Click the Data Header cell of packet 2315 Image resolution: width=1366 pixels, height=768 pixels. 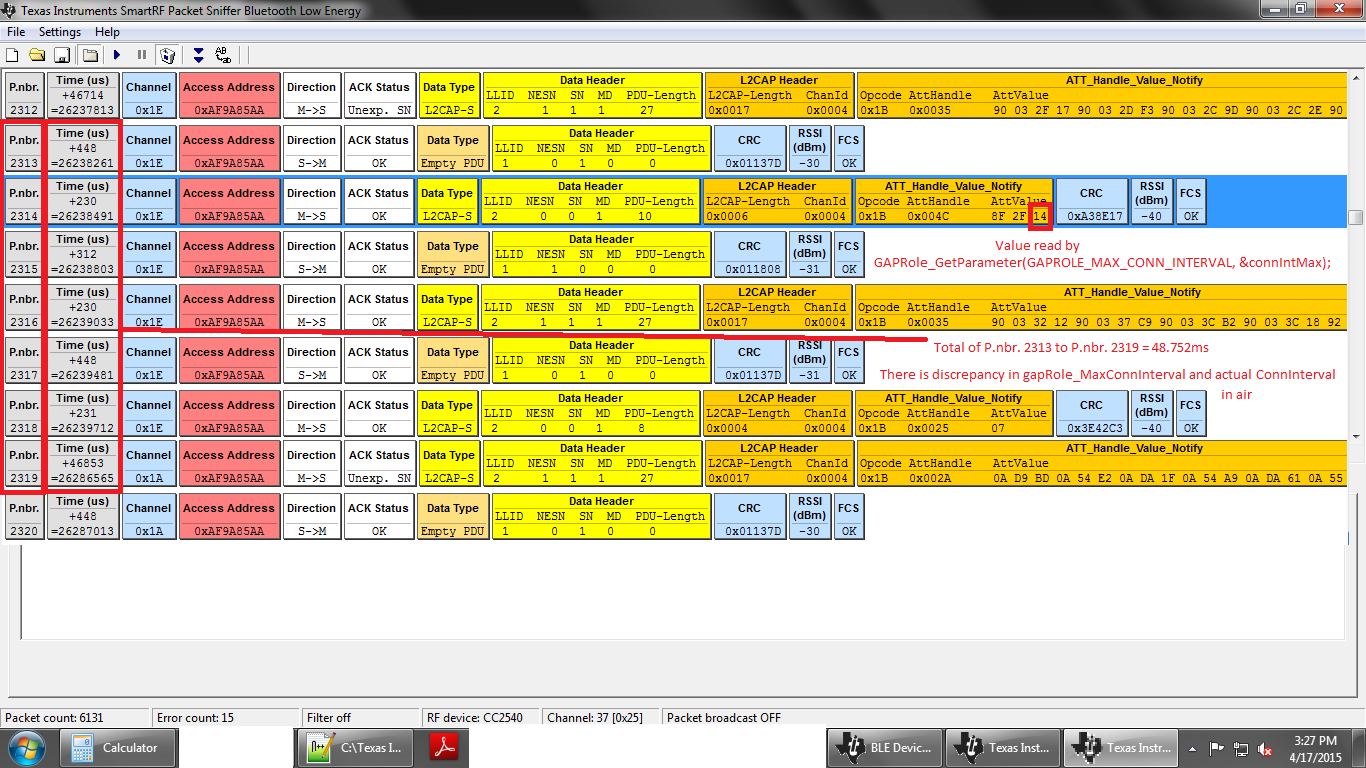602,255
